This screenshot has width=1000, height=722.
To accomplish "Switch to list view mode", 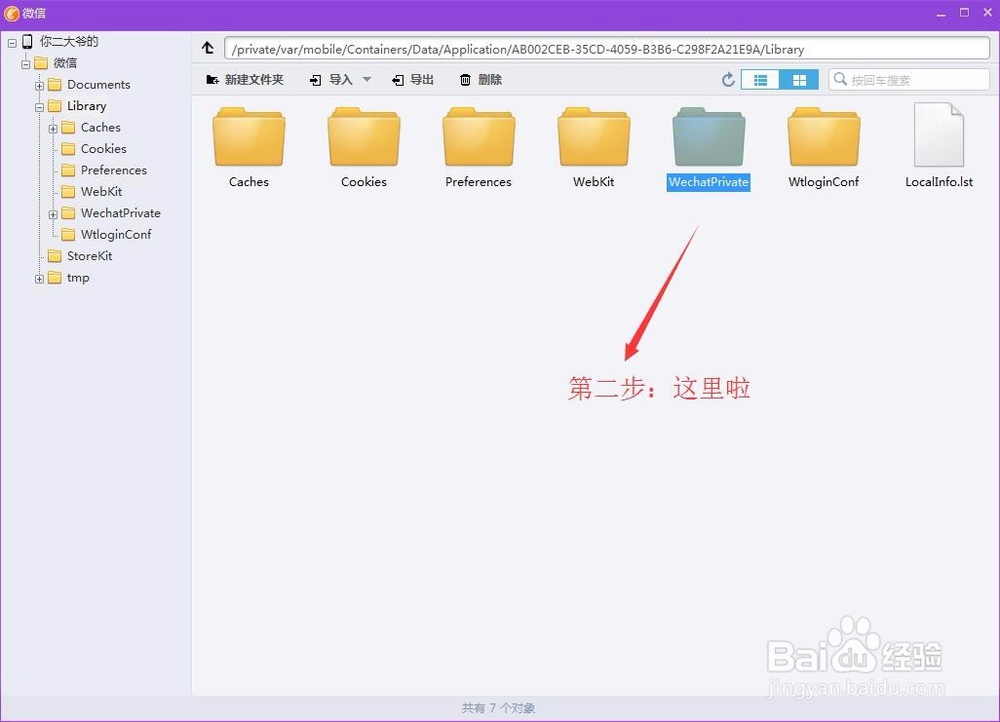I will pos(760,80).
